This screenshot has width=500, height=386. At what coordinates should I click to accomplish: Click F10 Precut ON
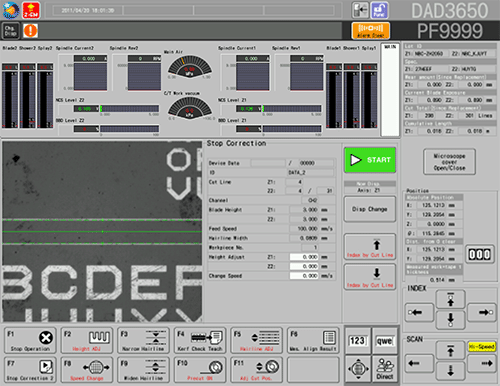click(200, 370)
